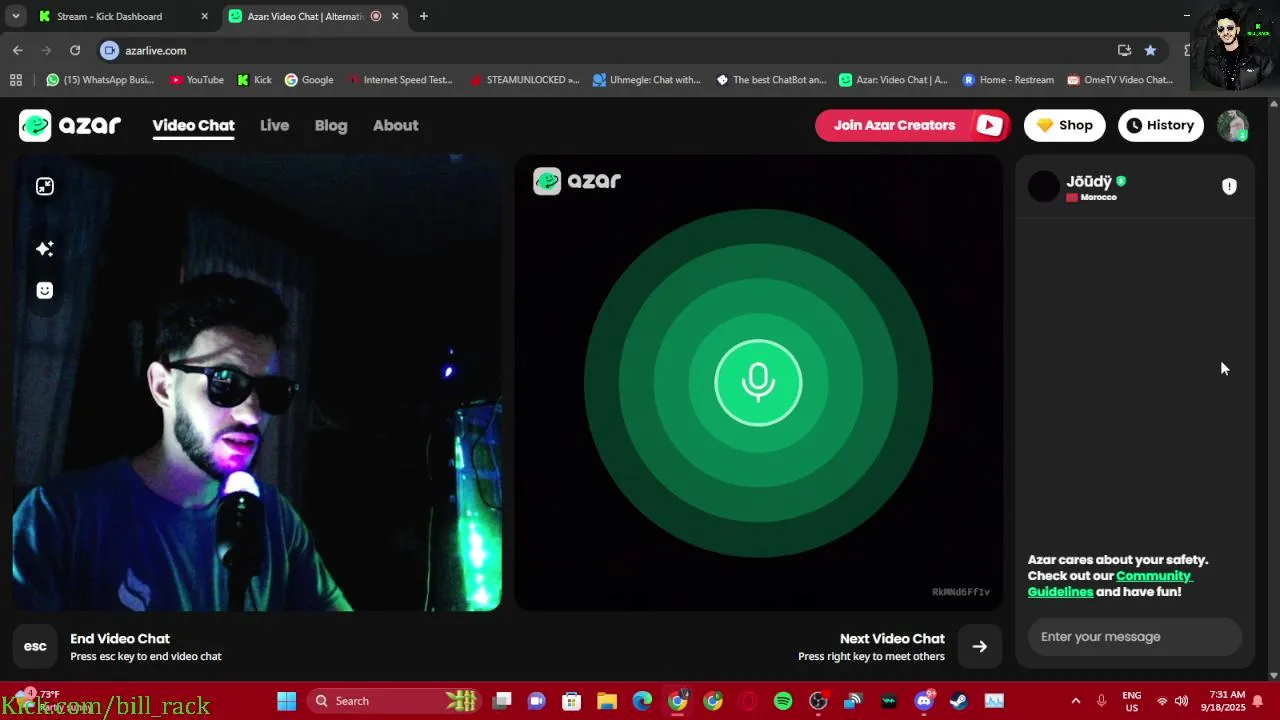Reload the page

(75, 50)
